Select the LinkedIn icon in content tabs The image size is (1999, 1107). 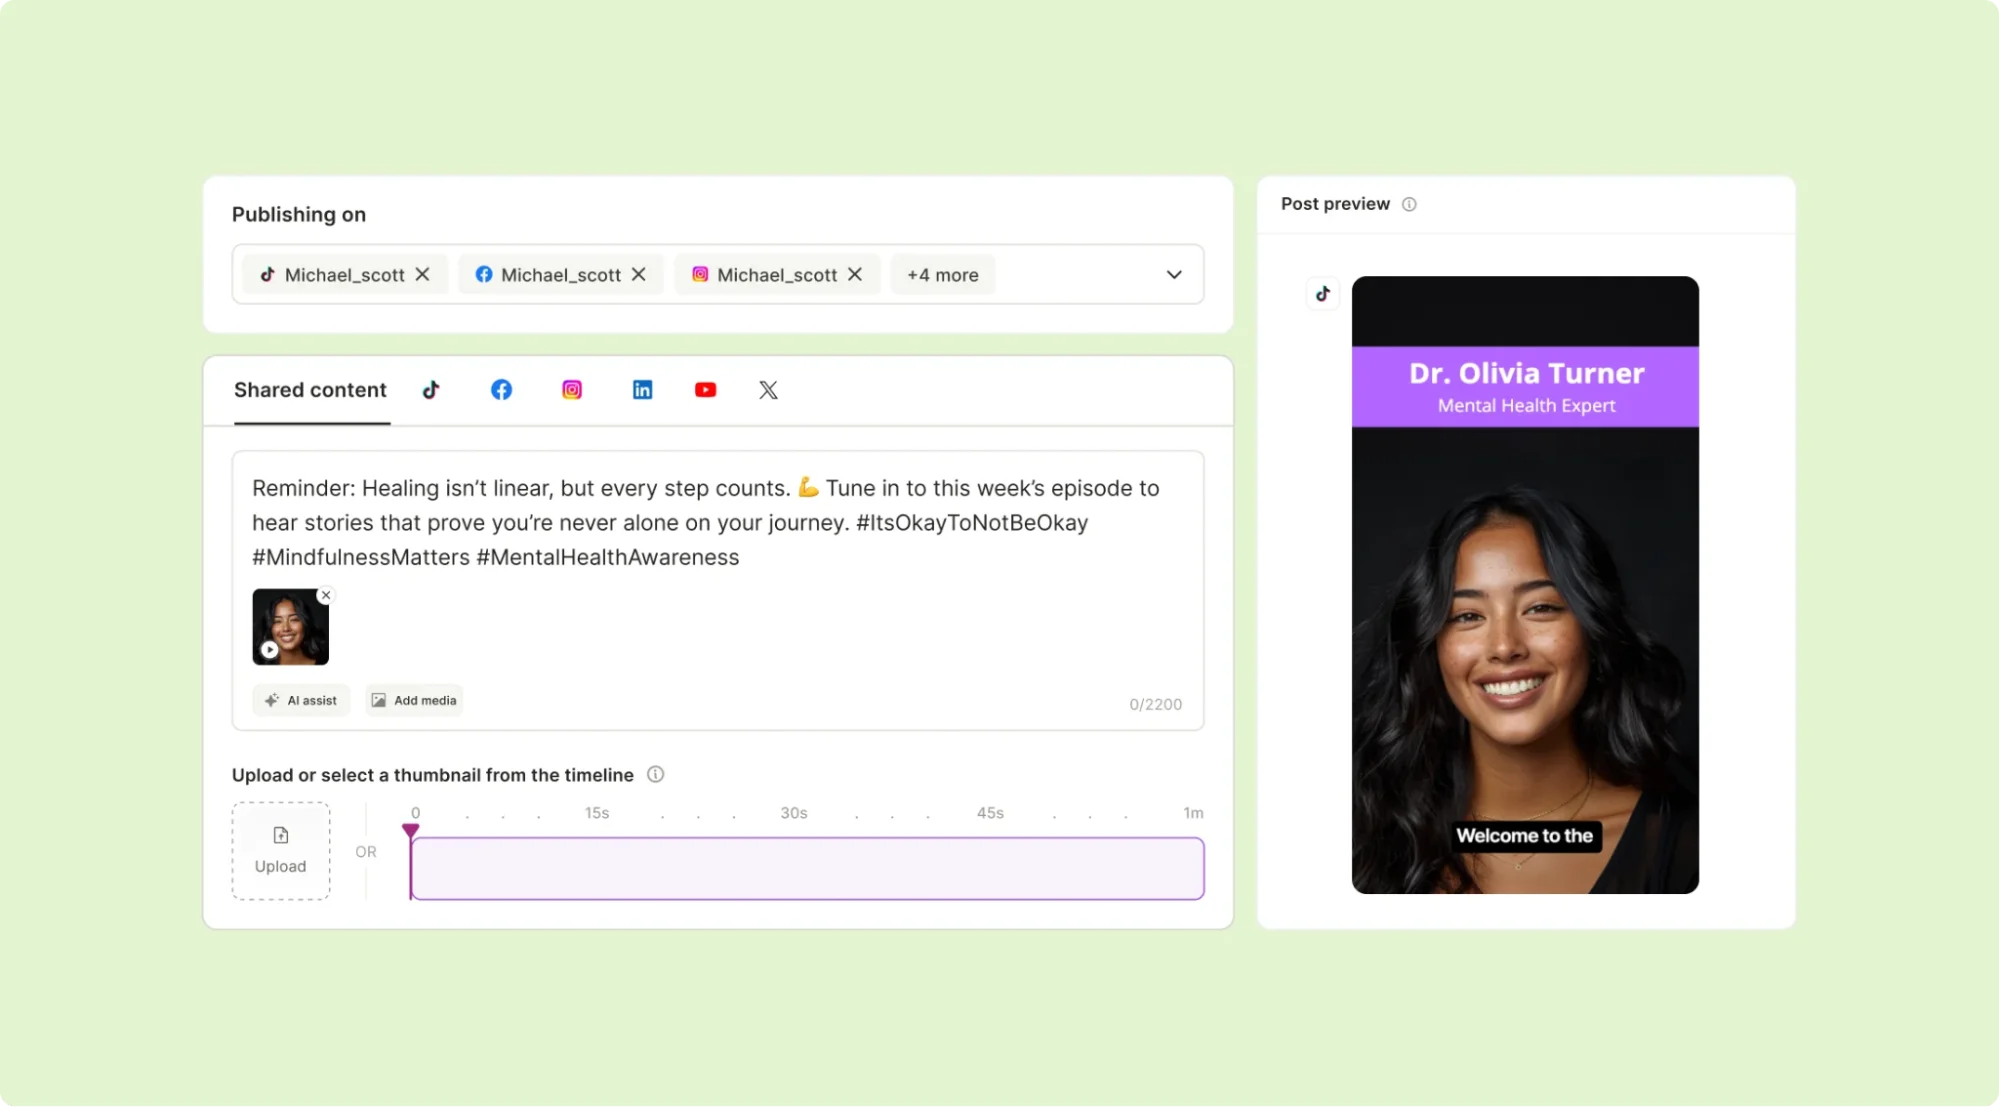click(x=640, y=390)
